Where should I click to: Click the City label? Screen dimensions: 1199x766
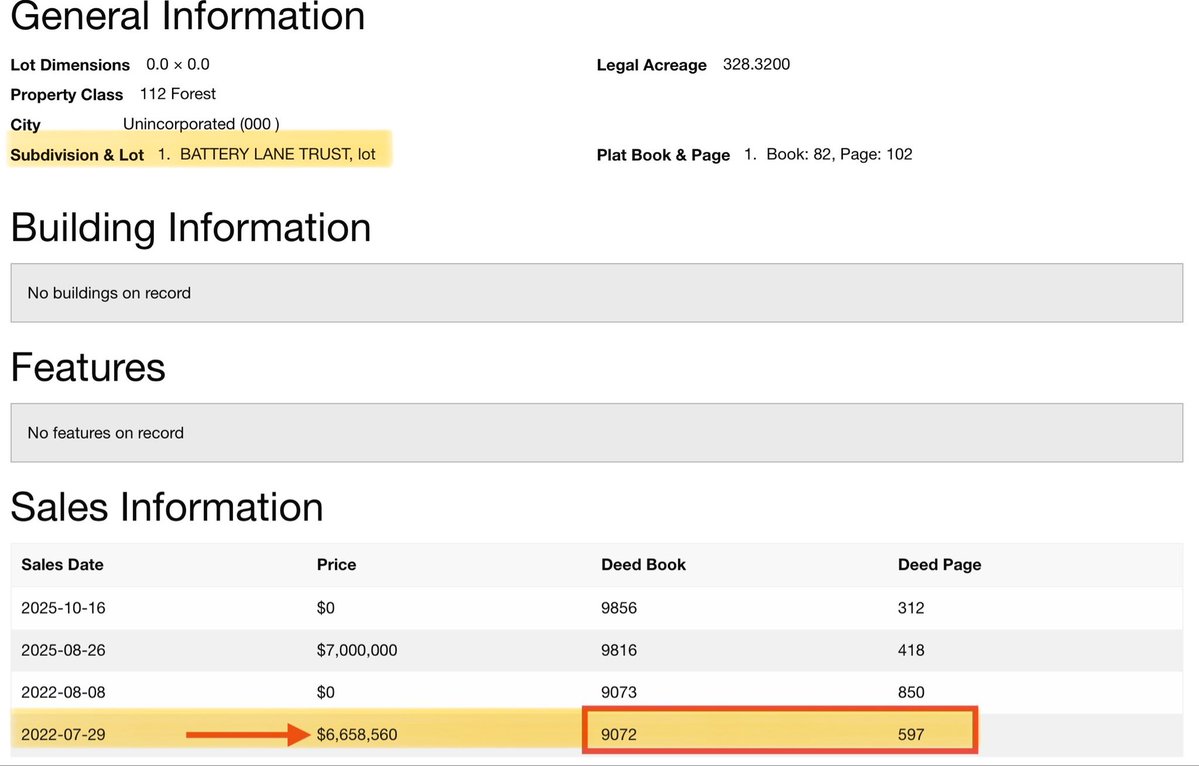(25, 125)
